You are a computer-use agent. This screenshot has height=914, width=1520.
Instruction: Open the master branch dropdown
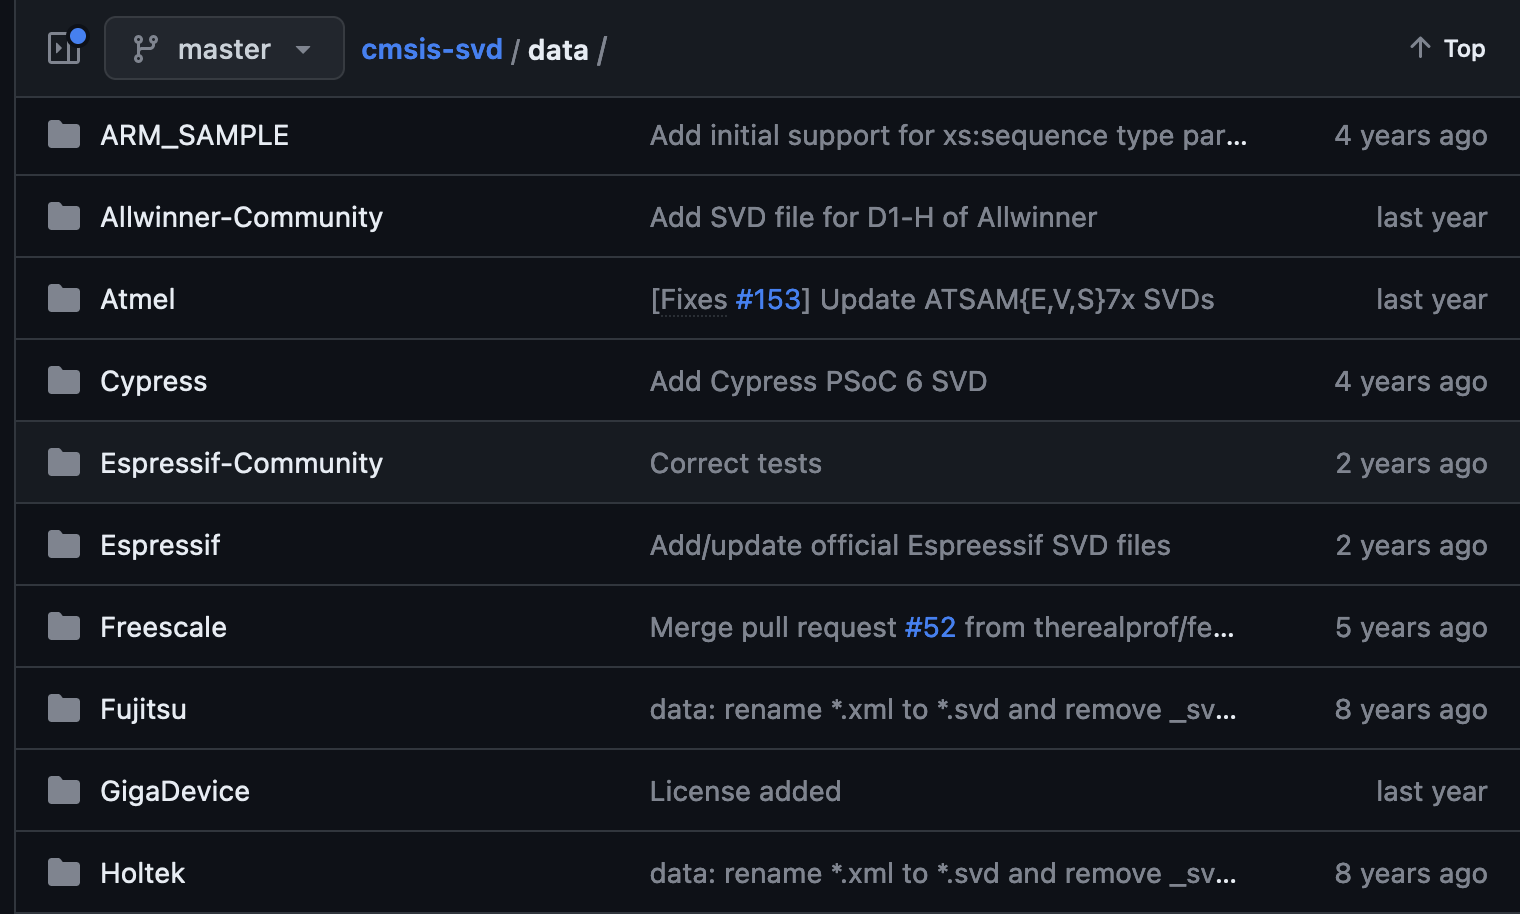(x=224, y=48)
